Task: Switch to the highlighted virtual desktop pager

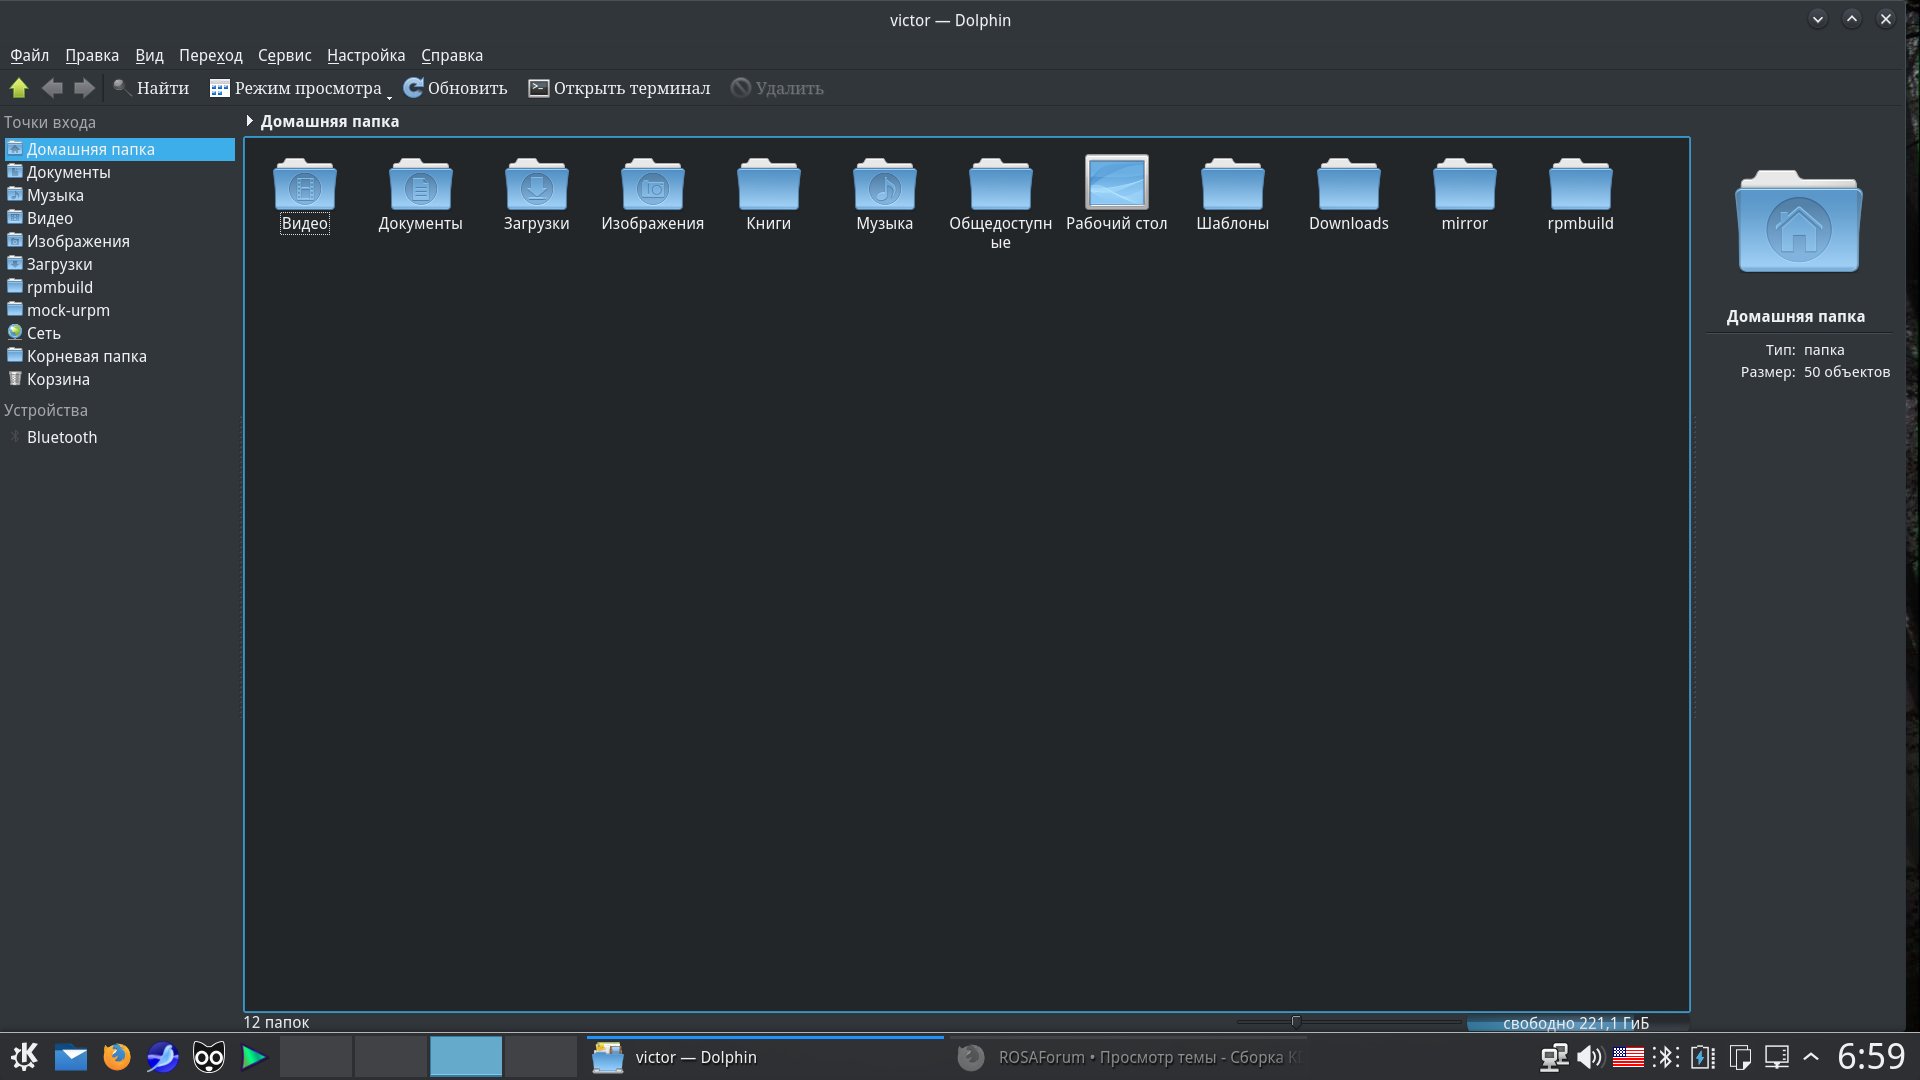Action: [x=466, y=1057]
